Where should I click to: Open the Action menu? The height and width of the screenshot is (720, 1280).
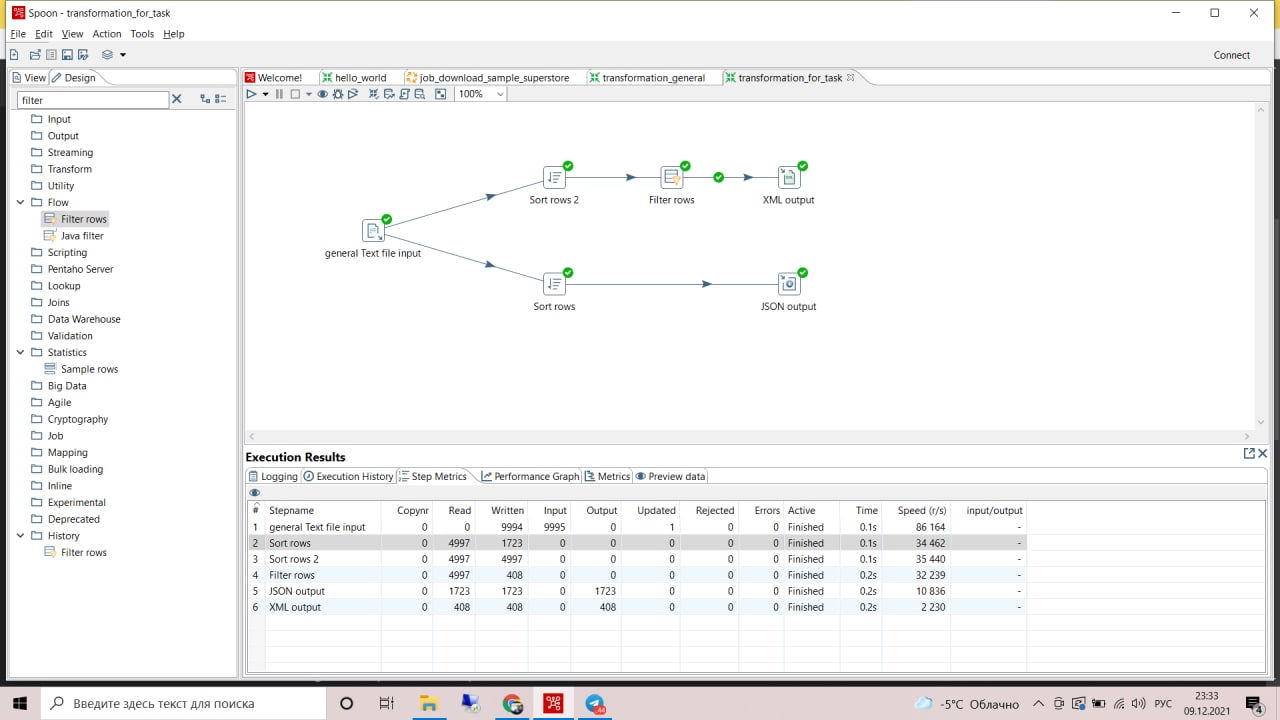click(107, 34)
